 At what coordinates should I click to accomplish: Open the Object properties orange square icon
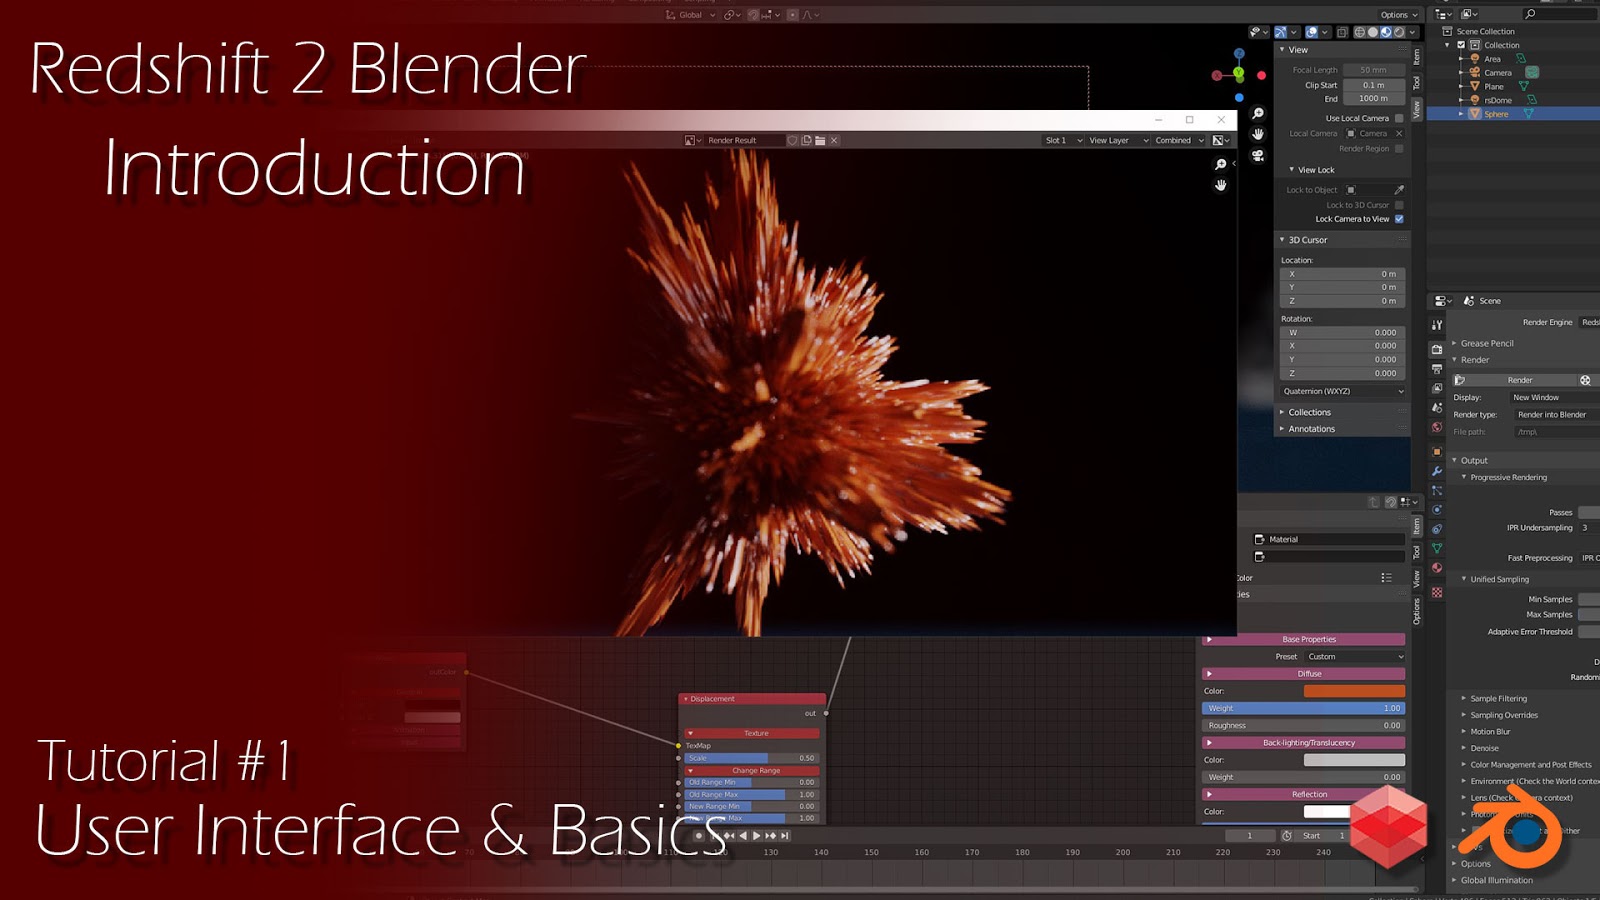click(x=1437, y=451)
